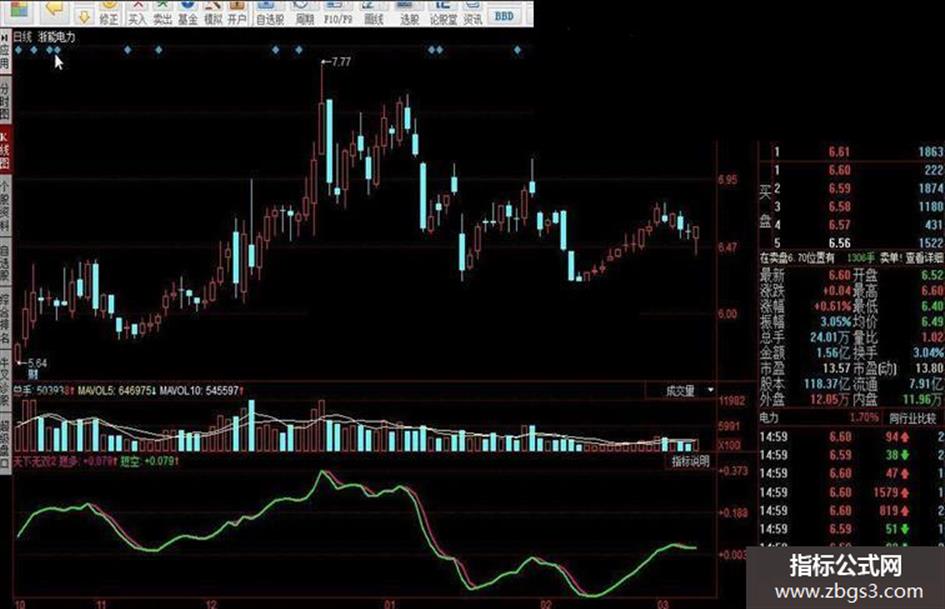The height and width of the screenshot is (609, 945).
Task: Click sell level 1 price 6.61
Action: pyautogui.click(x=839, y=152)
